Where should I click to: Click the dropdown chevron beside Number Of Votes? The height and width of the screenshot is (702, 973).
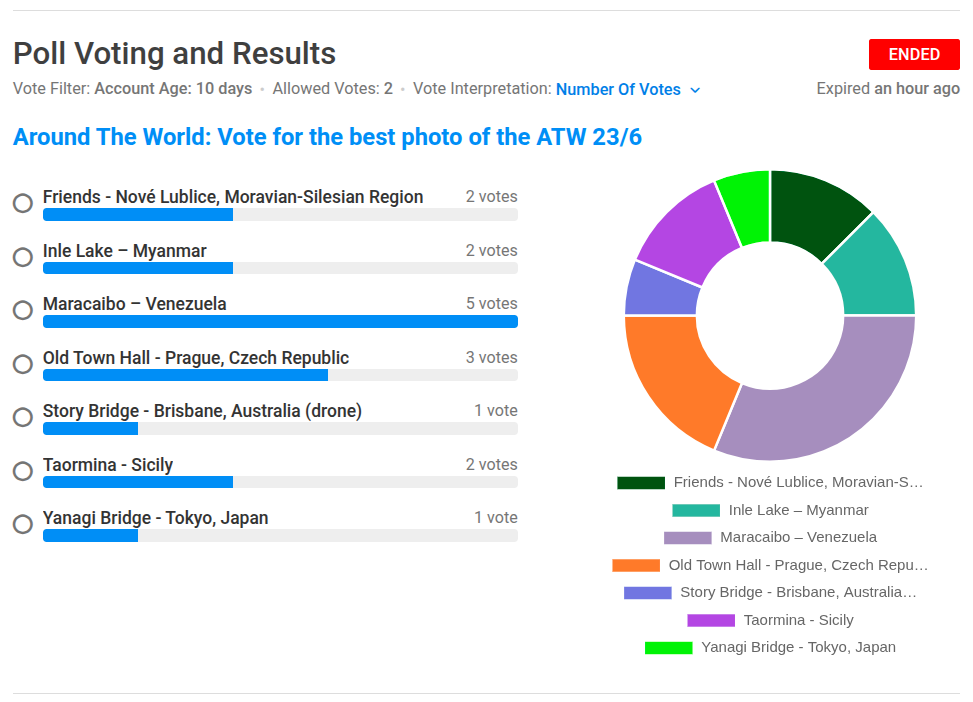(x=695, y=90)
